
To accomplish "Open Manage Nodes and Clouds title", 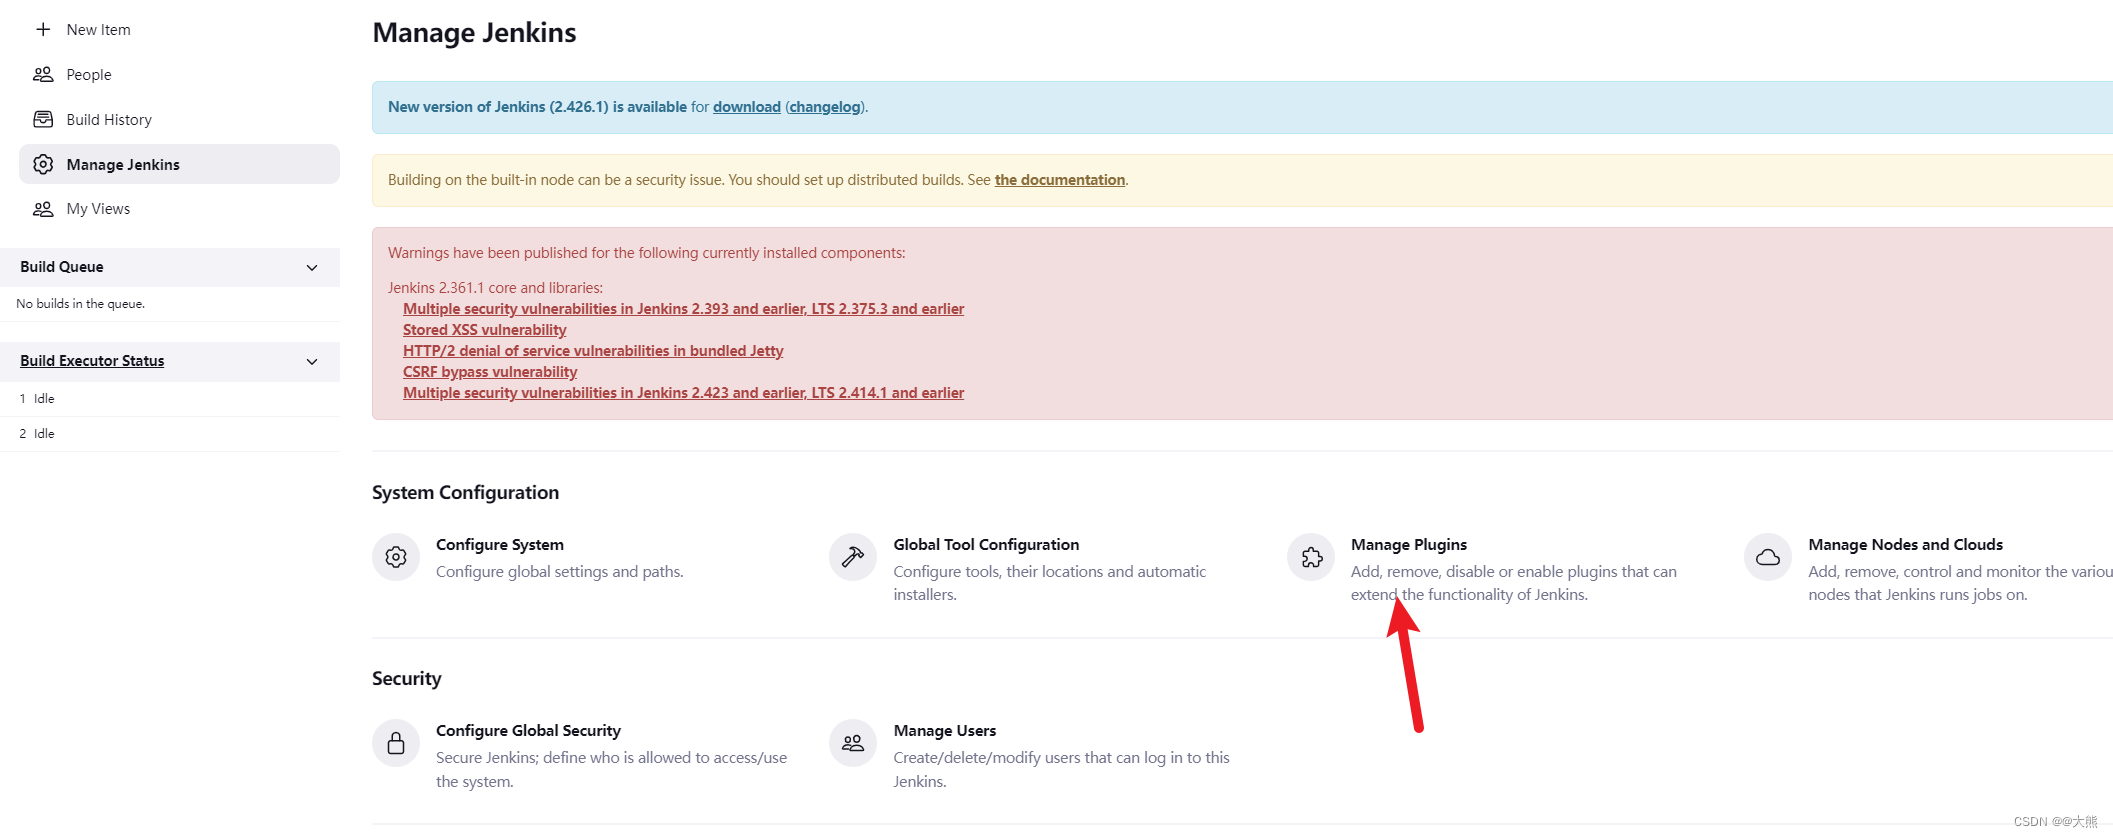I will point(1906,545).
